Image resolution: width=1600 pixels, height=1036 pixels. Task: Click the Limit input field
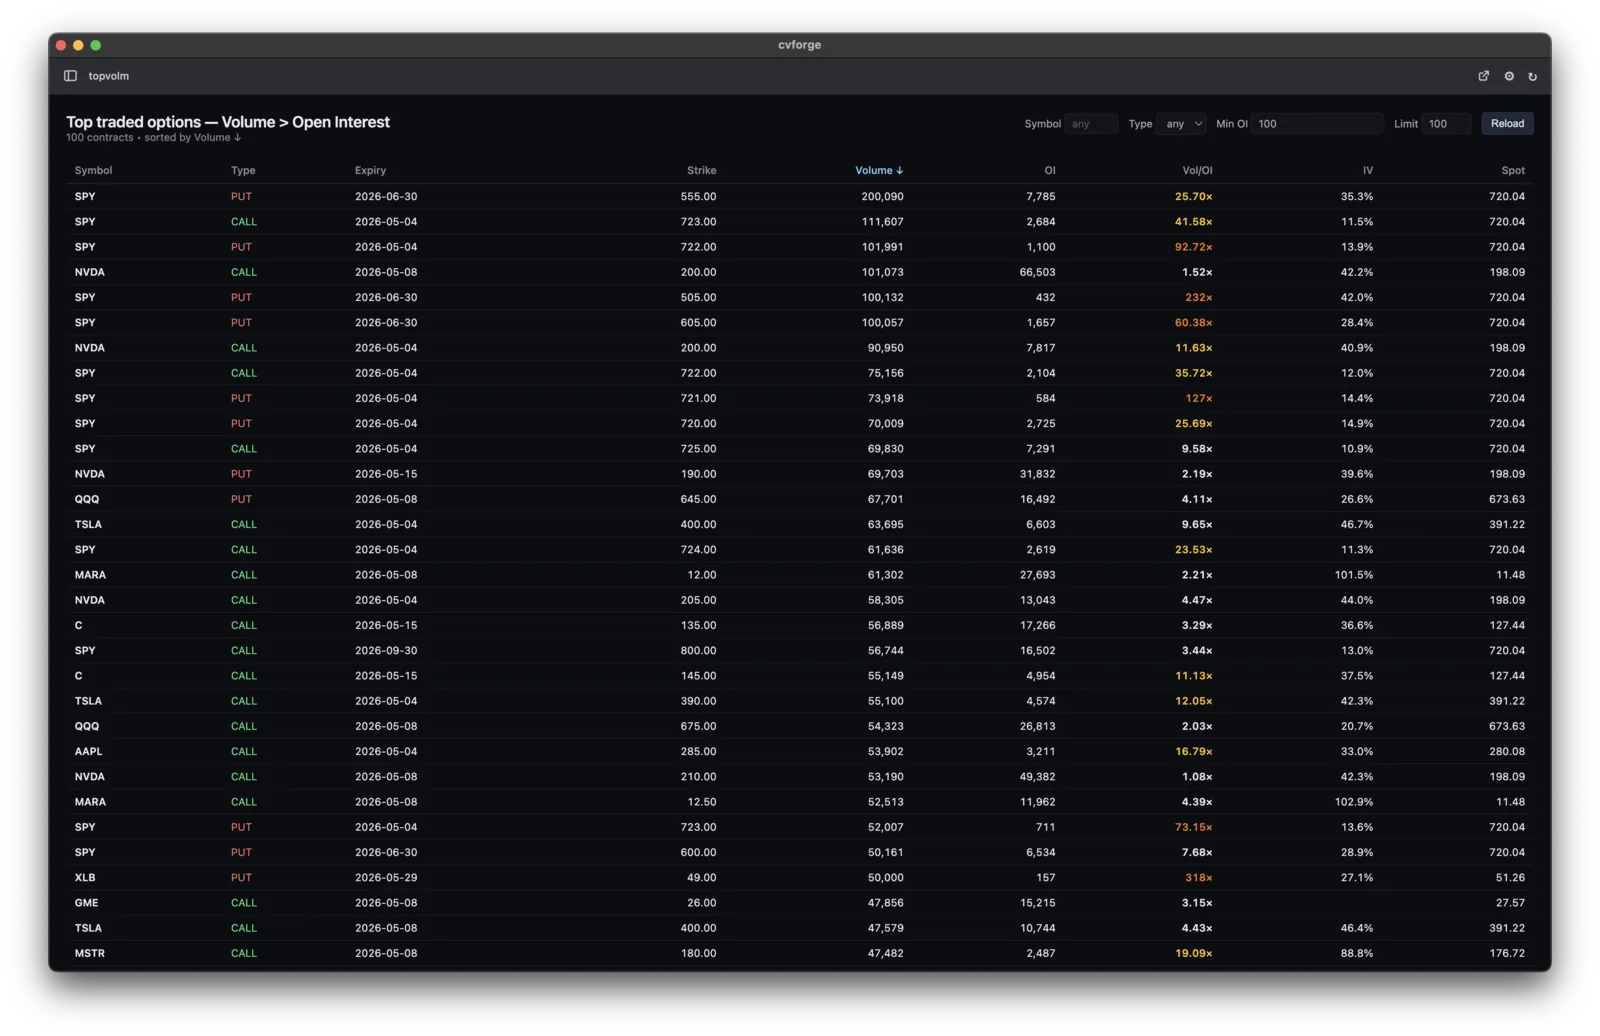pos(1446,124)
